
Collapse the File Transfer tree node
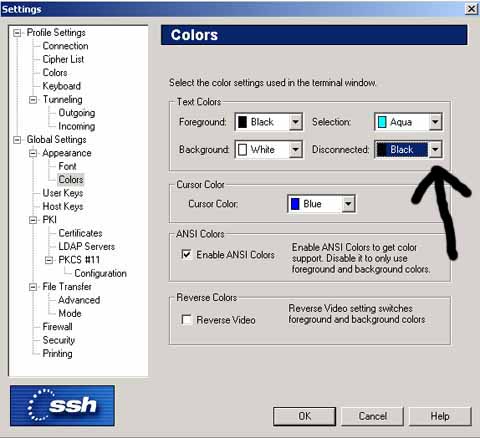33,287
